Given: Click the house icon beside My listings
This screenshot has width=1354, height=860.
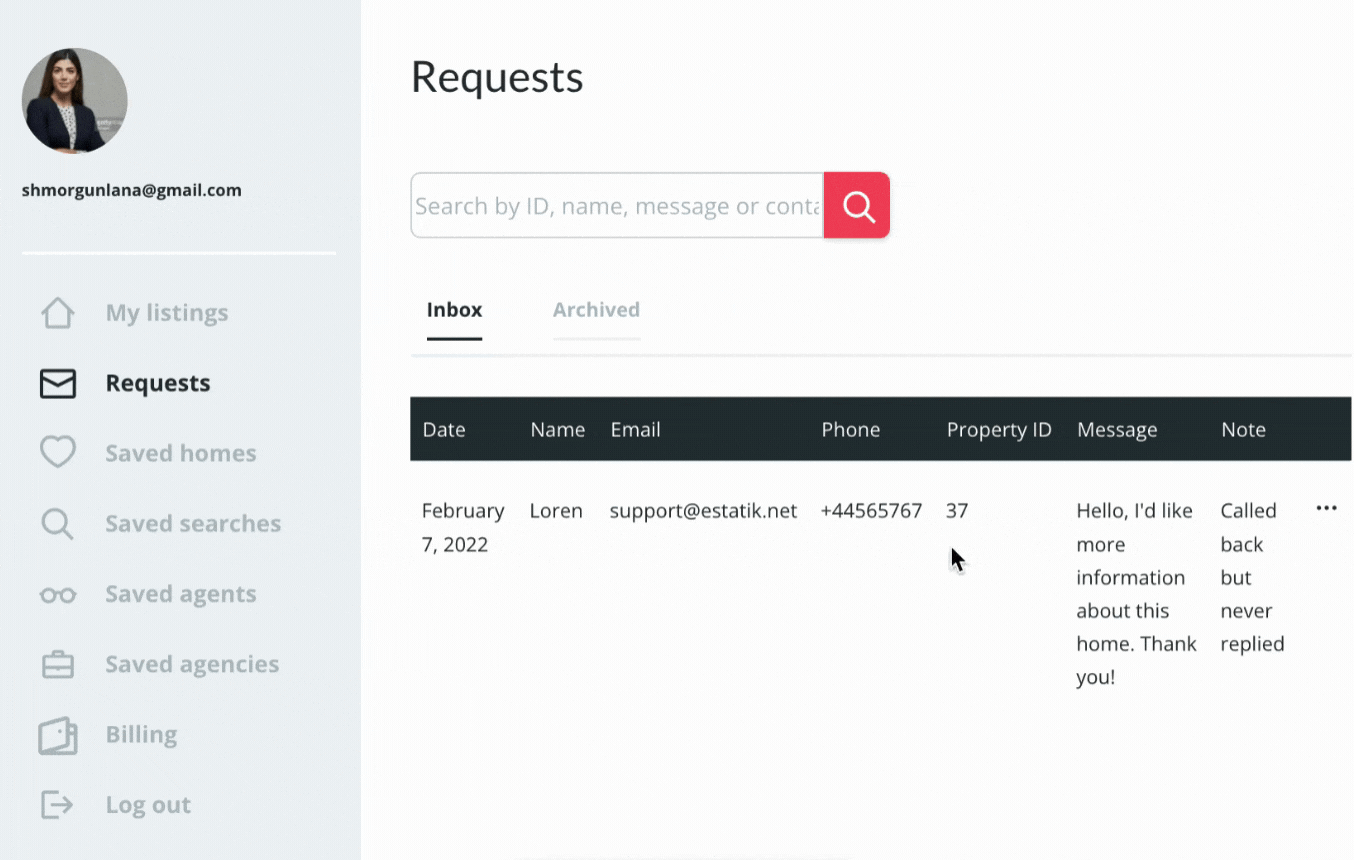Looking at the screenshot, I should pyautogui.click(x=58, y=313).
